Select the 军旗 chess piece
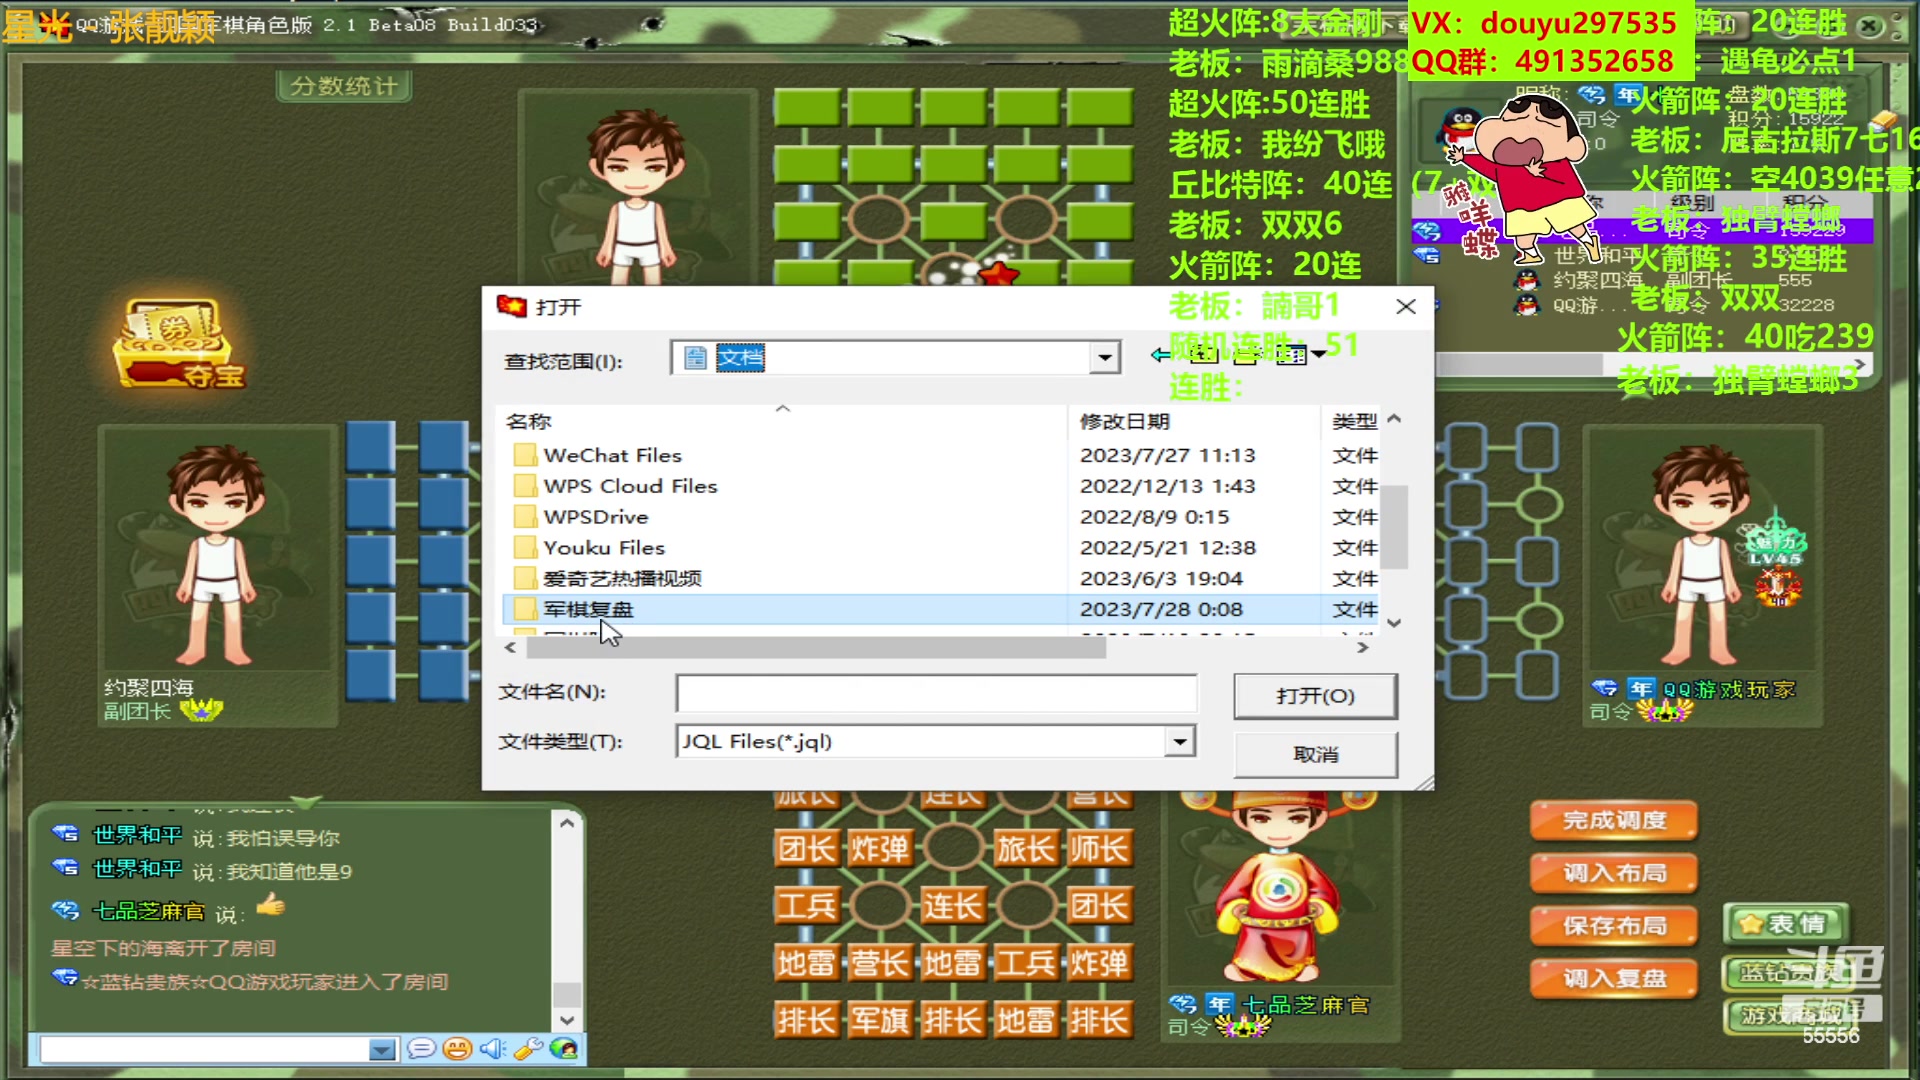 879,1021
